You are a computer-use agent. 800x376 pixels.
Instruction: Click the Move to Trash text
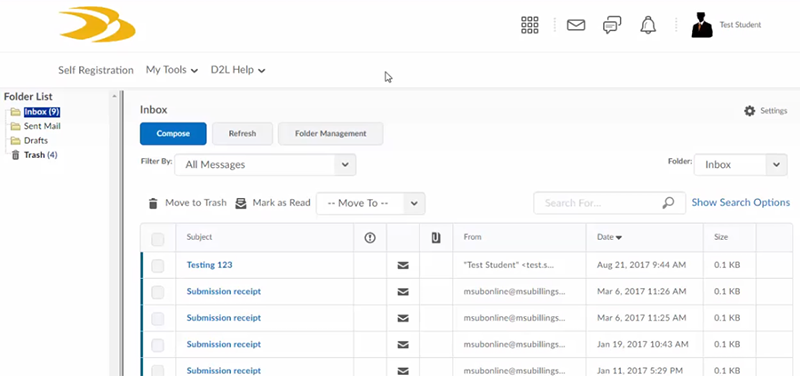[x=195, y=203]
